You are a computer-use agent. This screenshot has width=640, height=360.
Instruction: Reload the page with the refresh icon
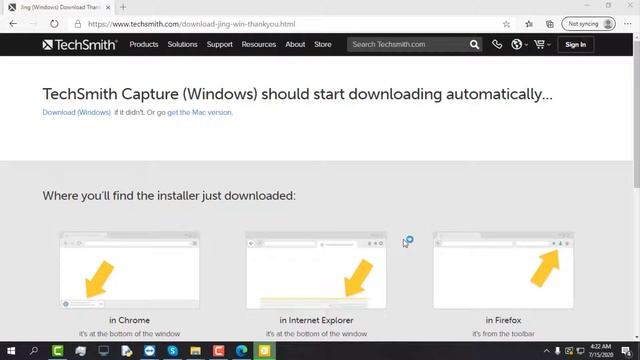[x=54, y=24]
